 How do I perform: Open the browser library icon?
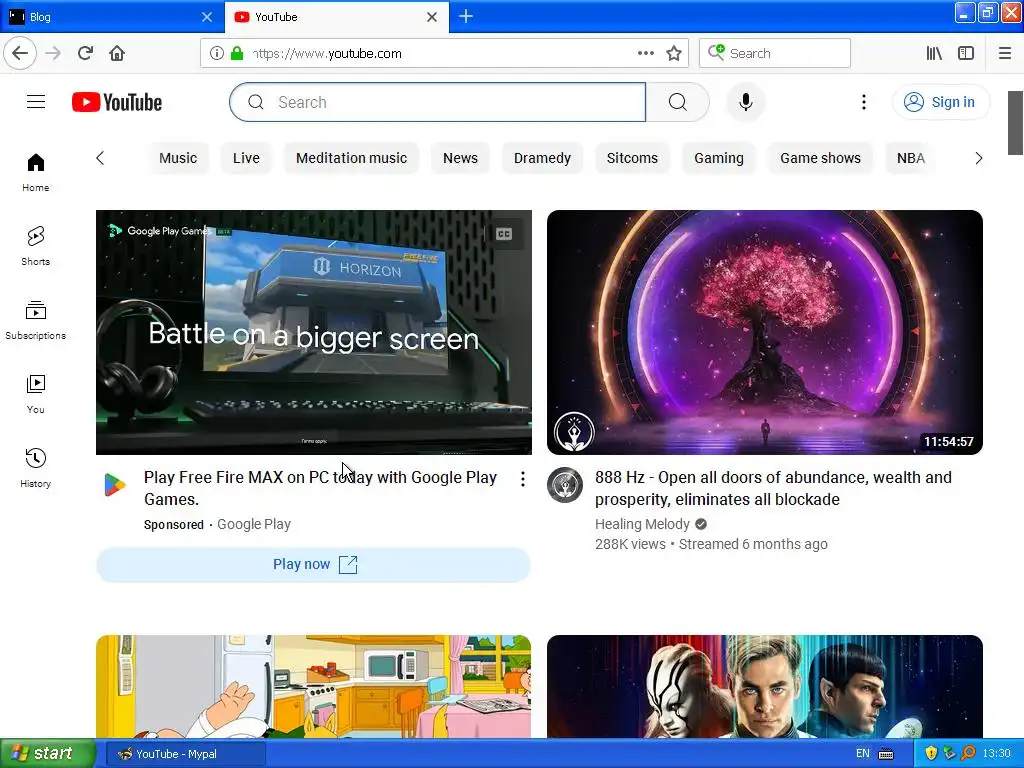click(x=934, y=53)
